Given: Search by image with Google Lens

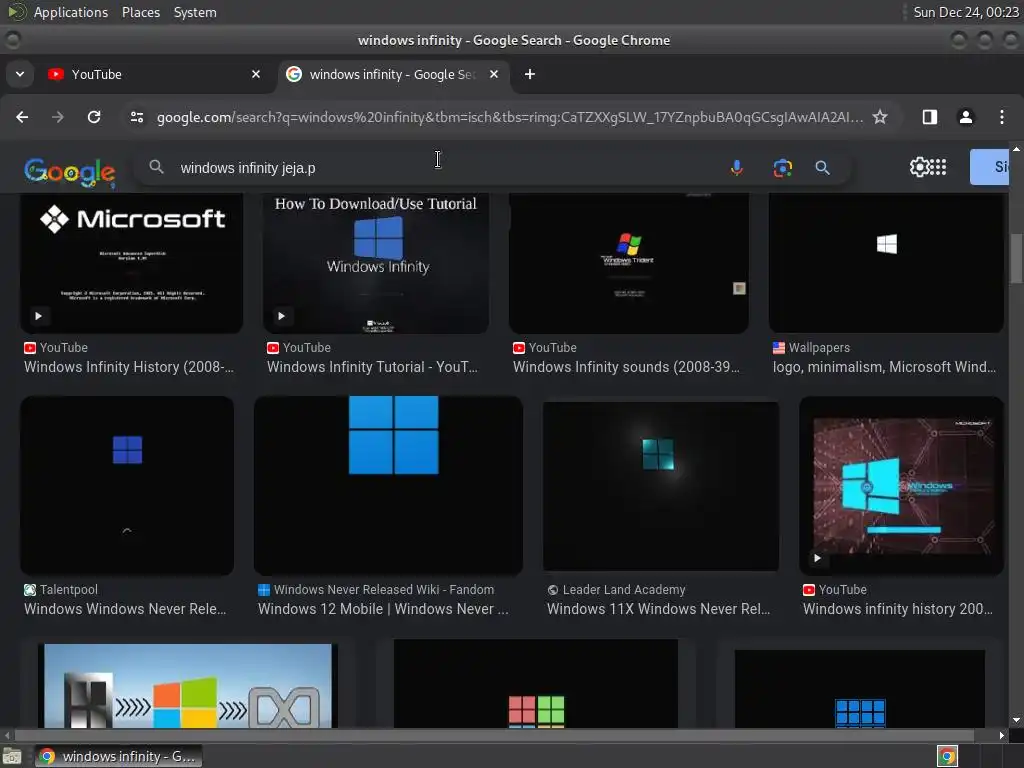Looking at the screenshot, I should [782, 168].
